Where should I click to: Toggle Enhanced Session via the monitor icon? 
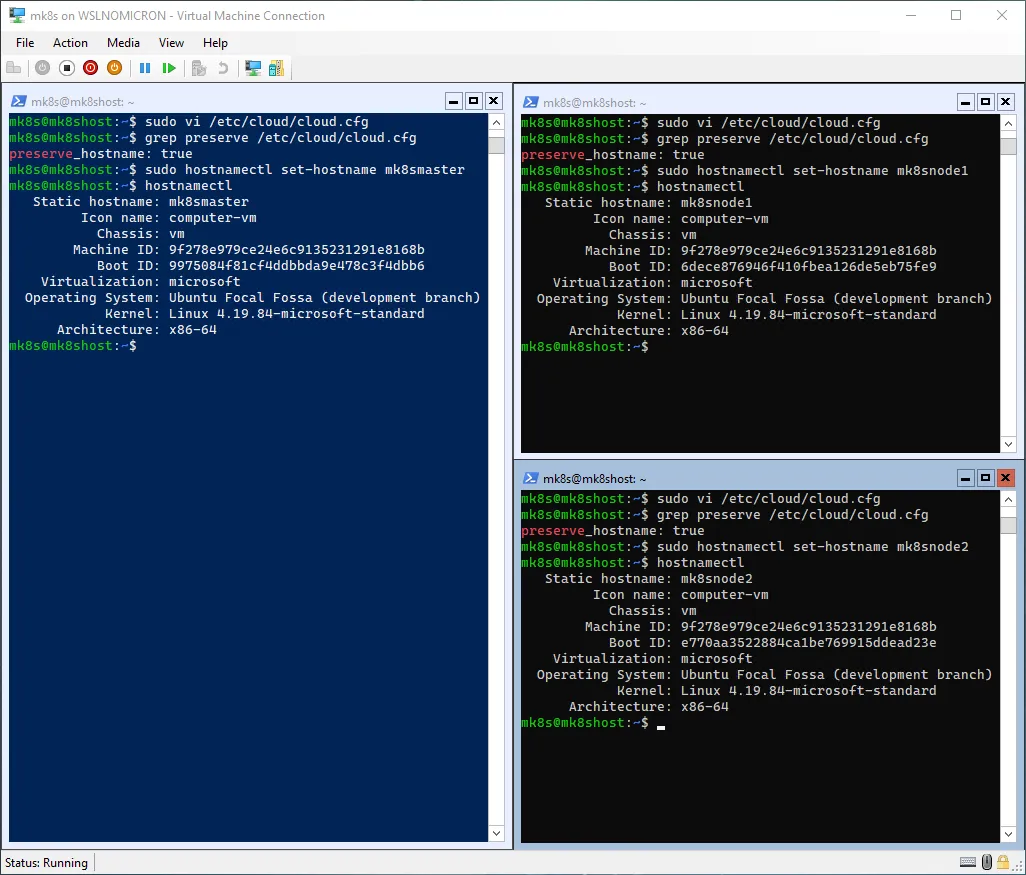253,68
